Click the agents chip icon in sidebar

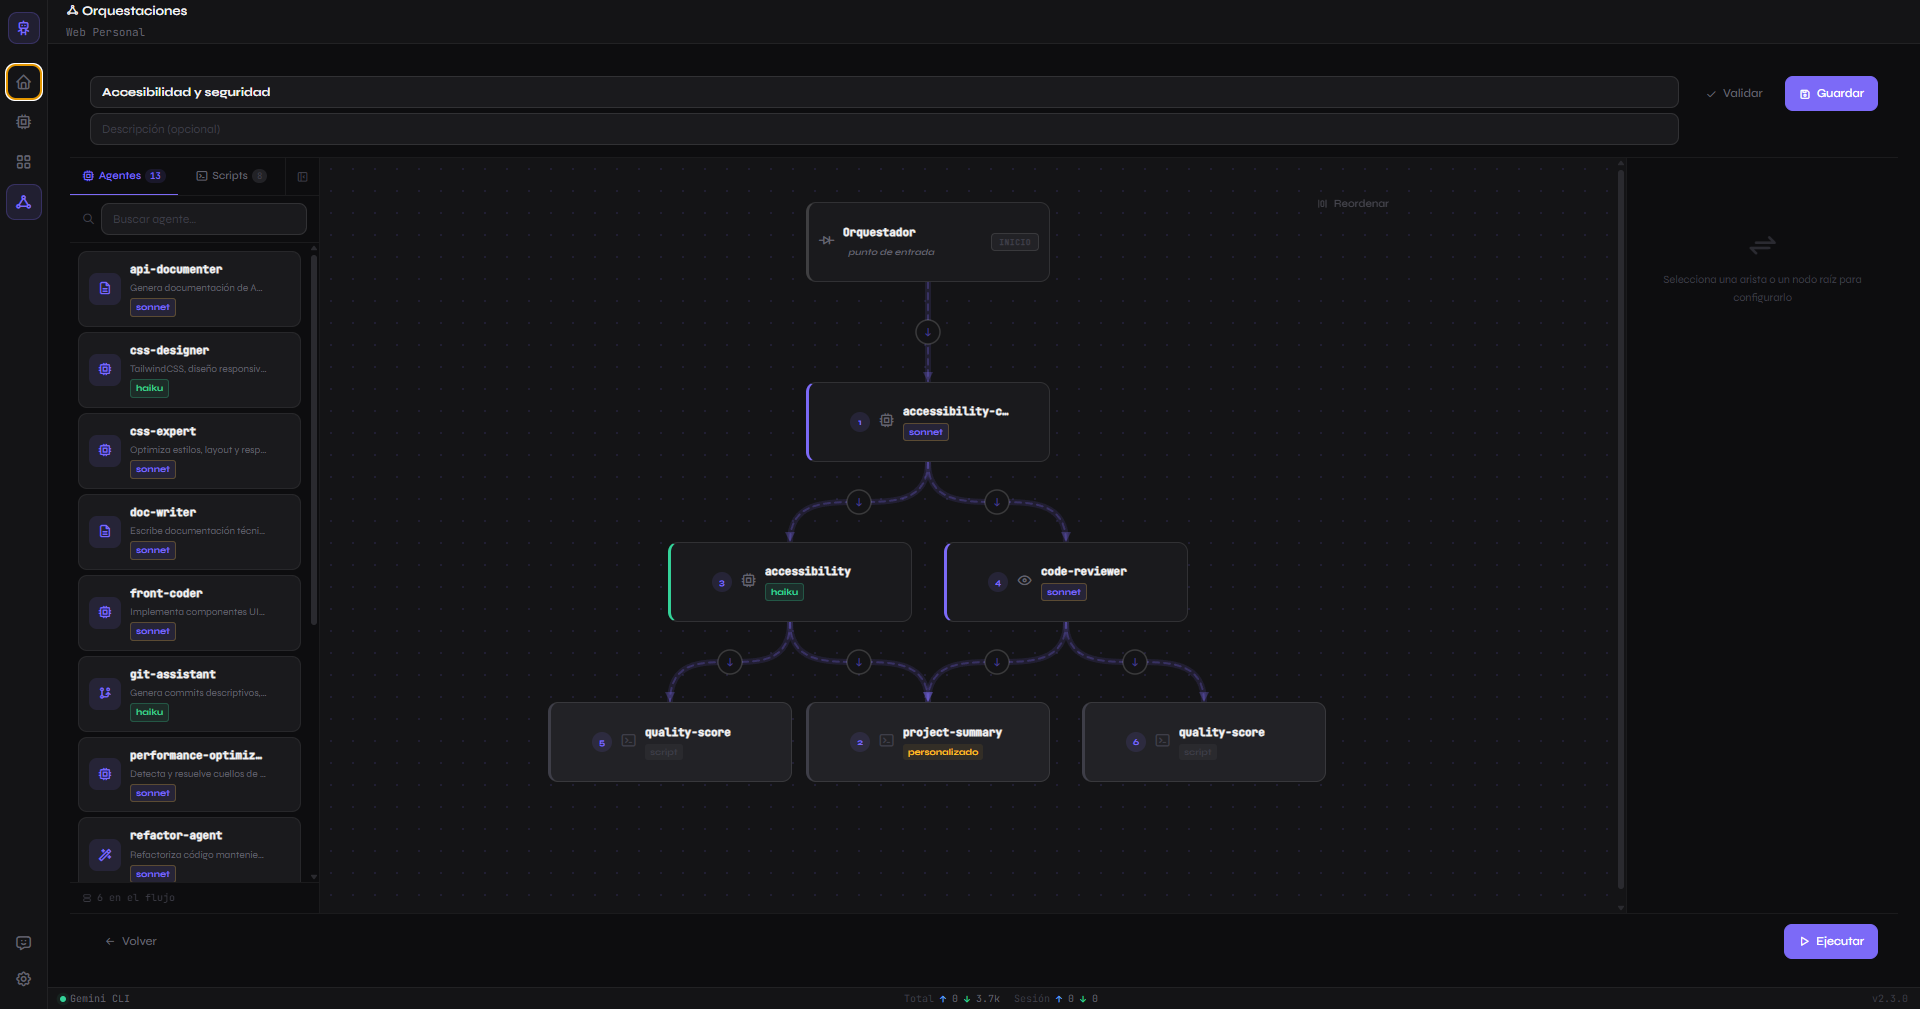point(24,122)
